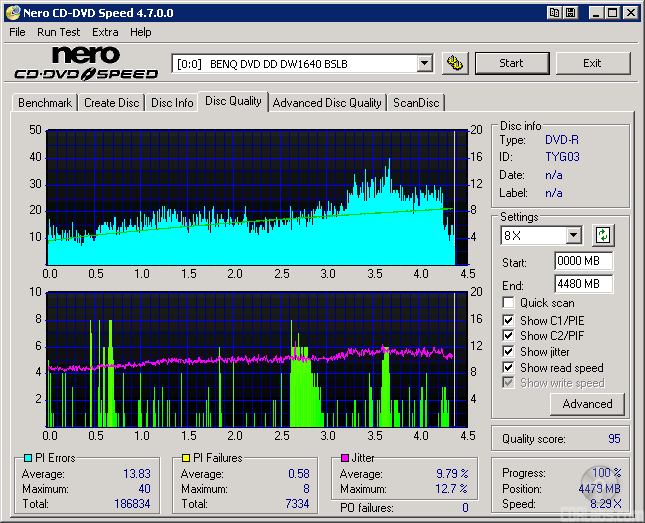Click the green refresh speed icon
This screenshot has height=523, width=645.
(x=602, y=236)
